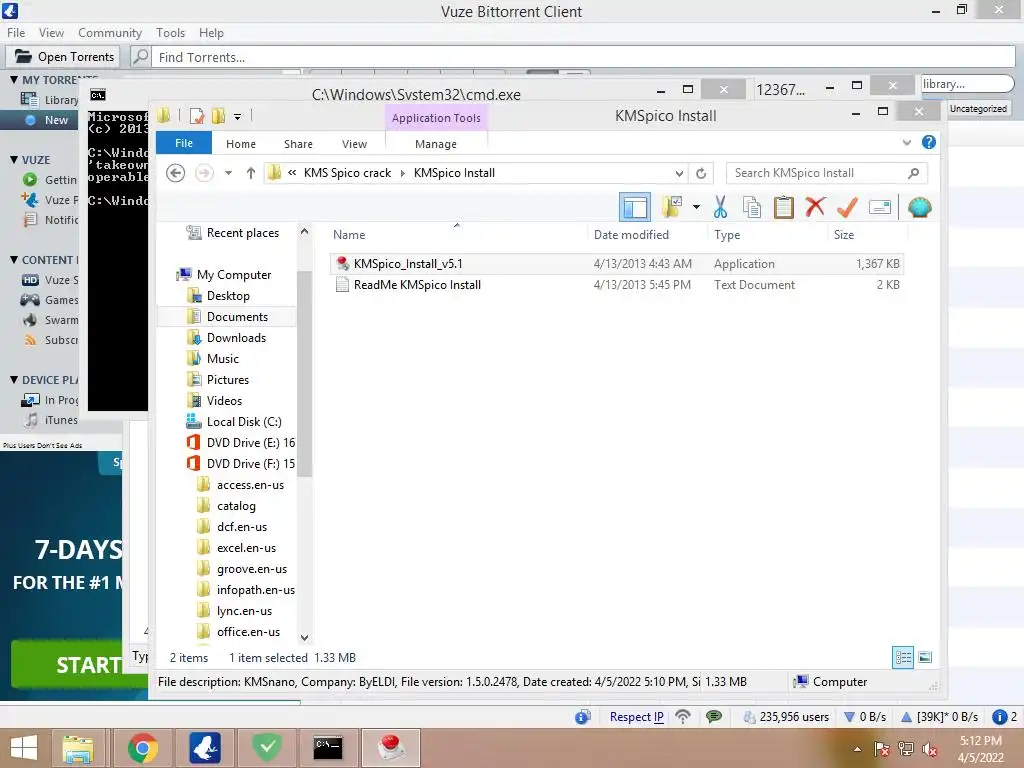This screenshot has height=768, width=1024.
Task: Collapse the DEVICE PLAYBACK sidebar section
Action: [14, 379]
